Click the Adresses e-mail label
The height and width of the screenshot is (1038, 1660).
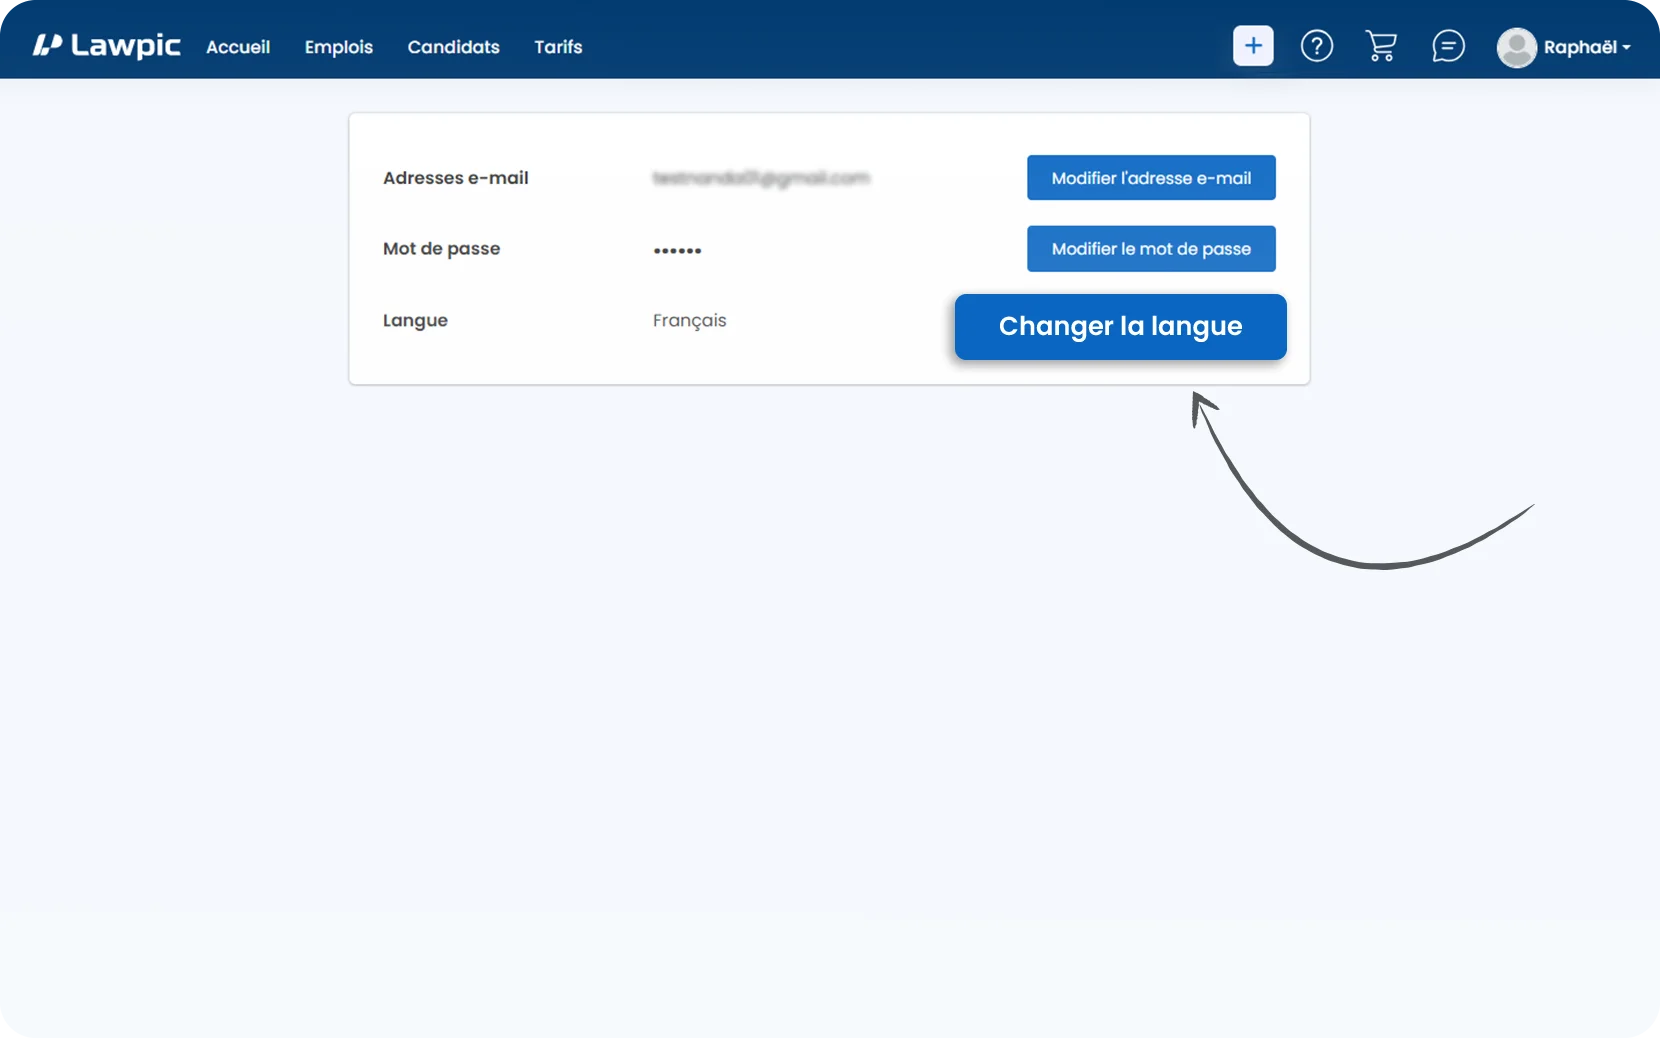point(455,178)
